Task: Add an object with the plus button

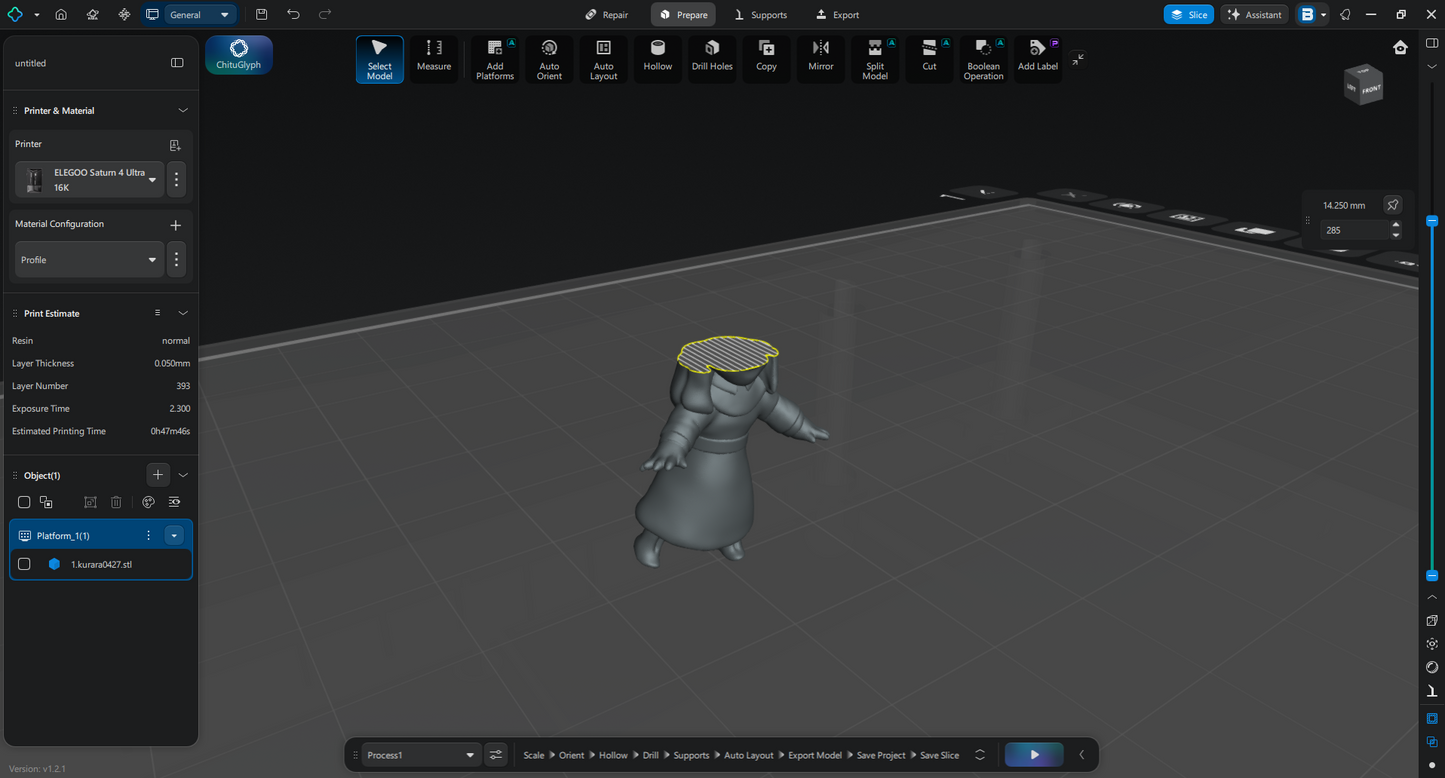Action: (x=158, y=475)
